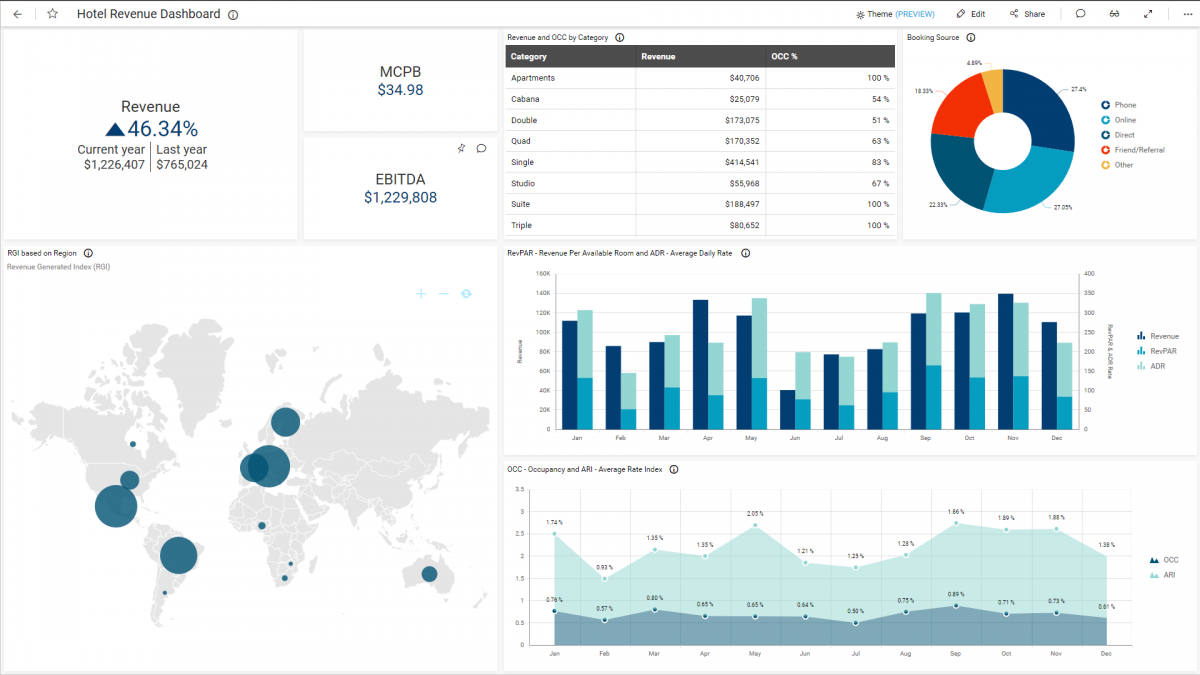Toggle ARI in the OCC chart legend
The width and height of the screenshot is (1200, 675).
(1166, 574)
